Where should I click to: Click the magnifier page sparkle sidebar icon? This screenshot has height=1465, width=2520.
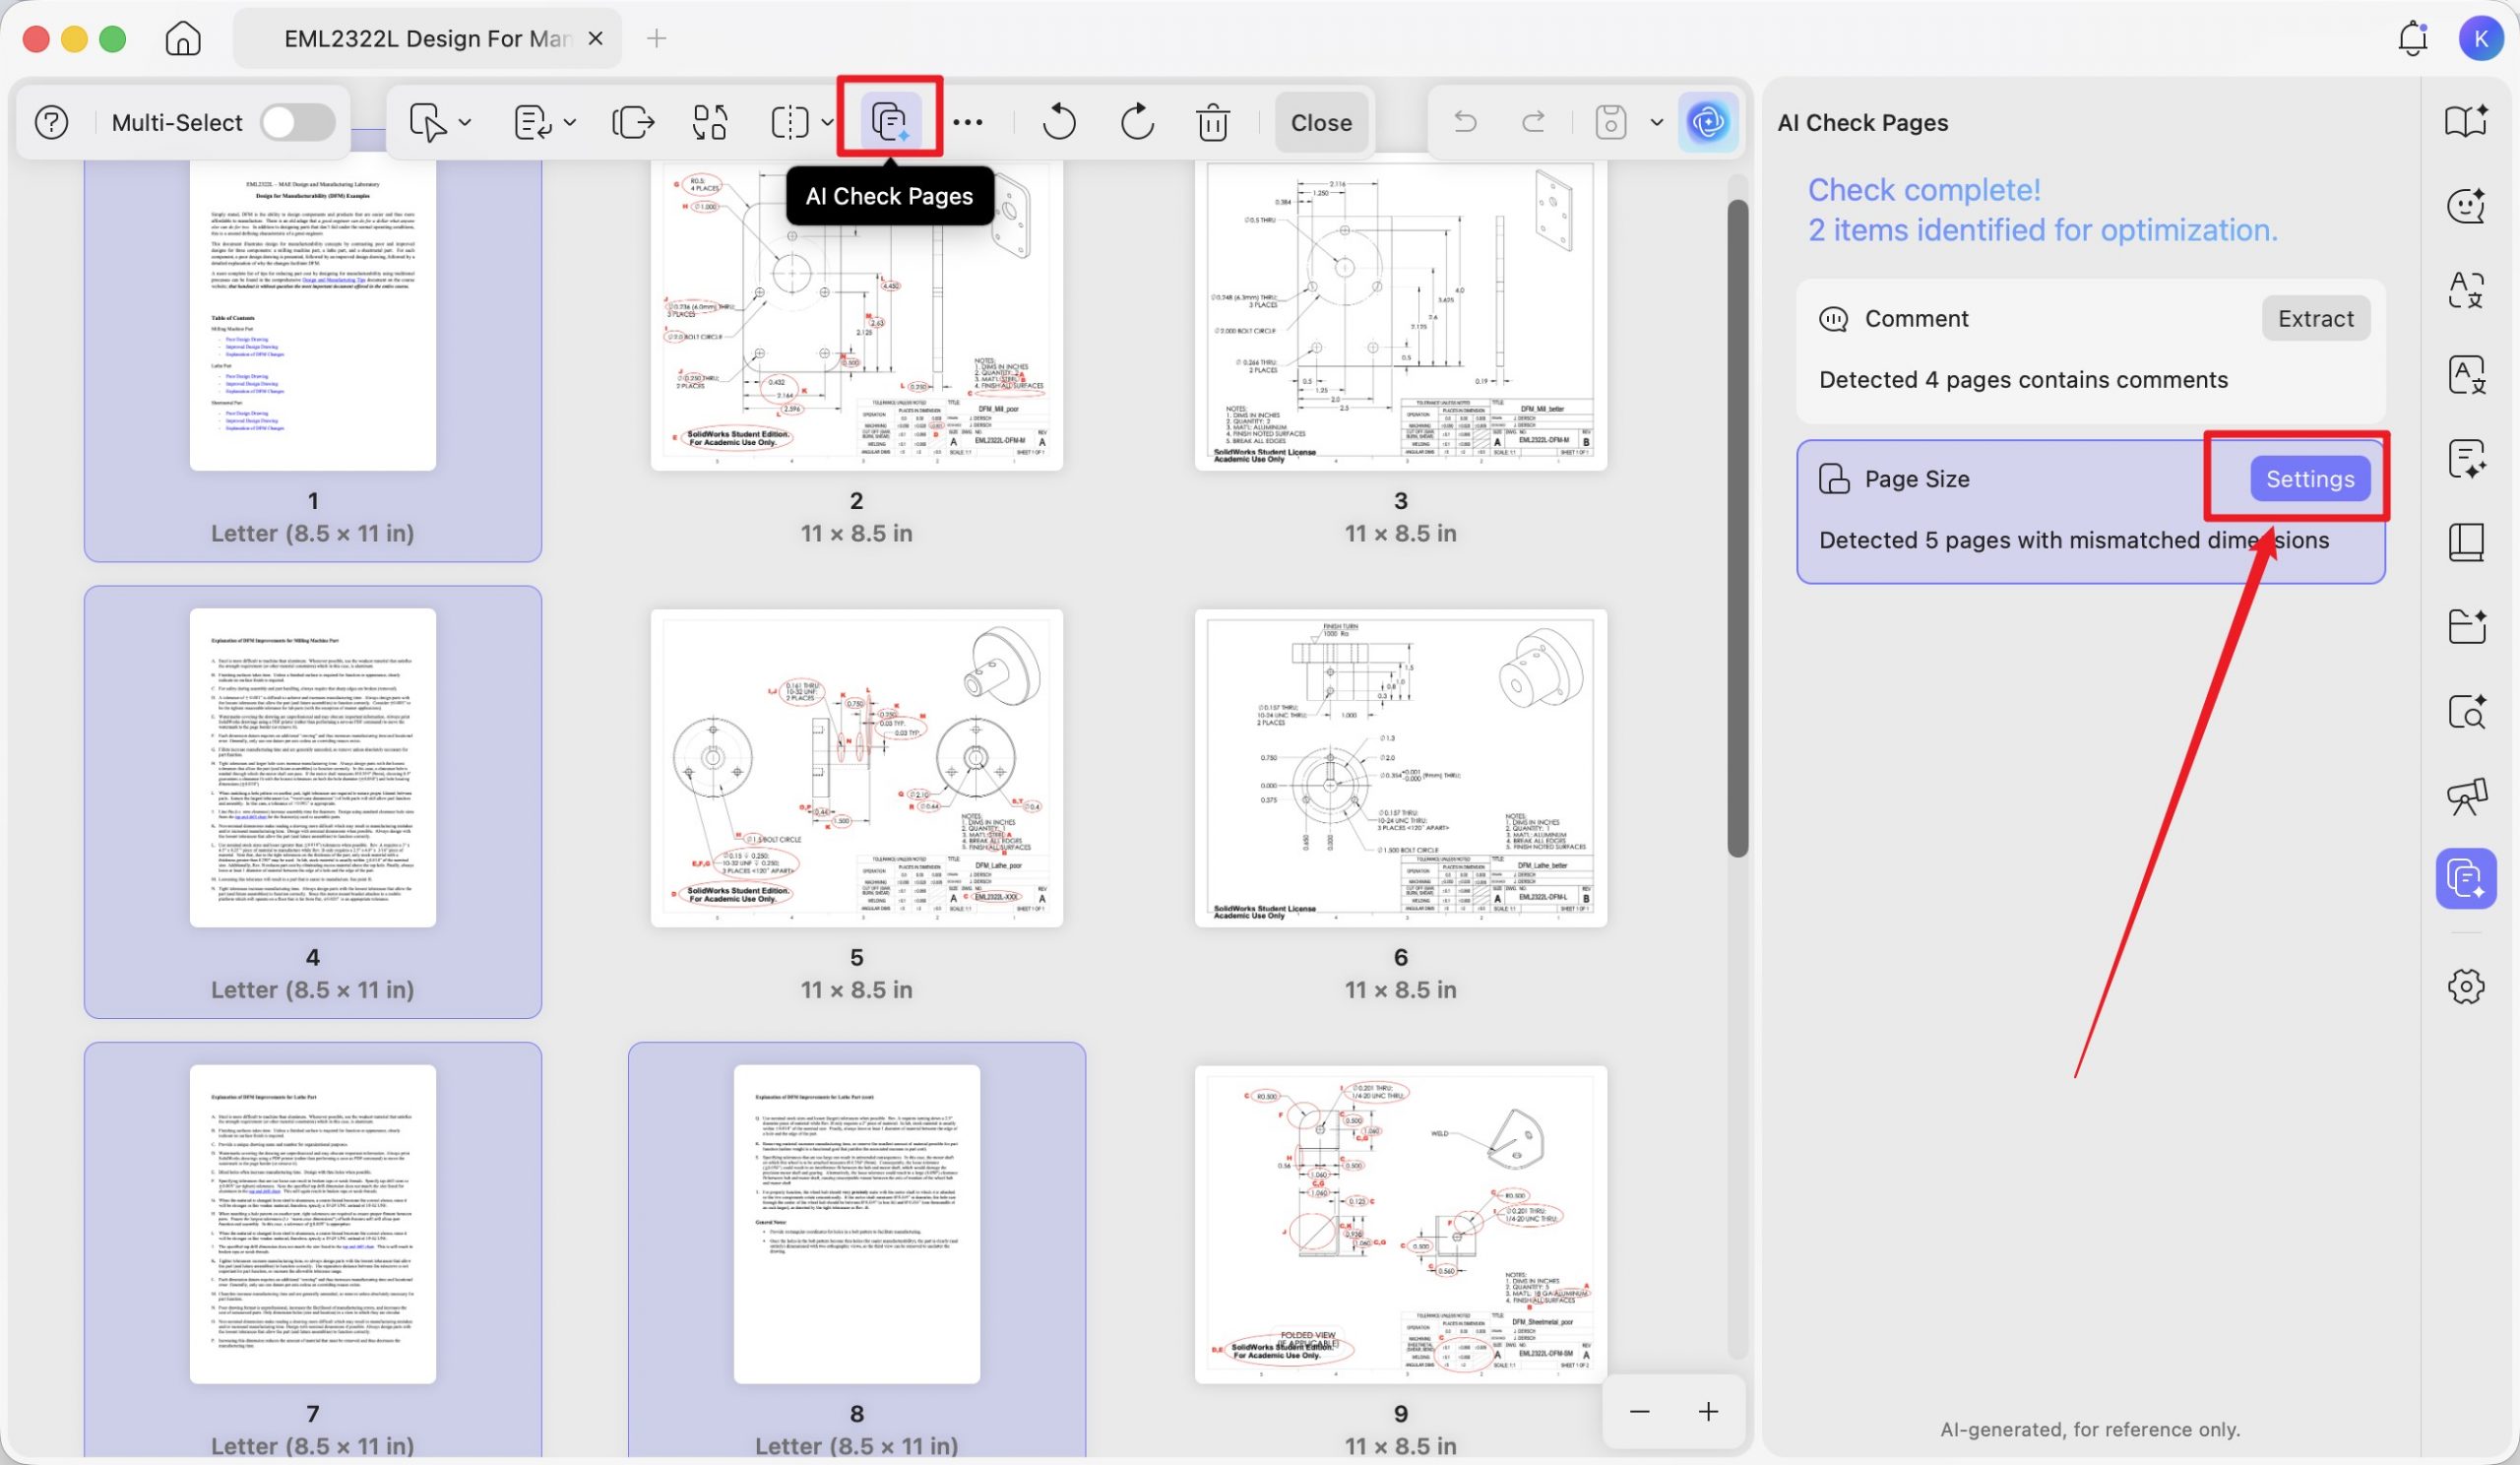tap(2466, 711)
